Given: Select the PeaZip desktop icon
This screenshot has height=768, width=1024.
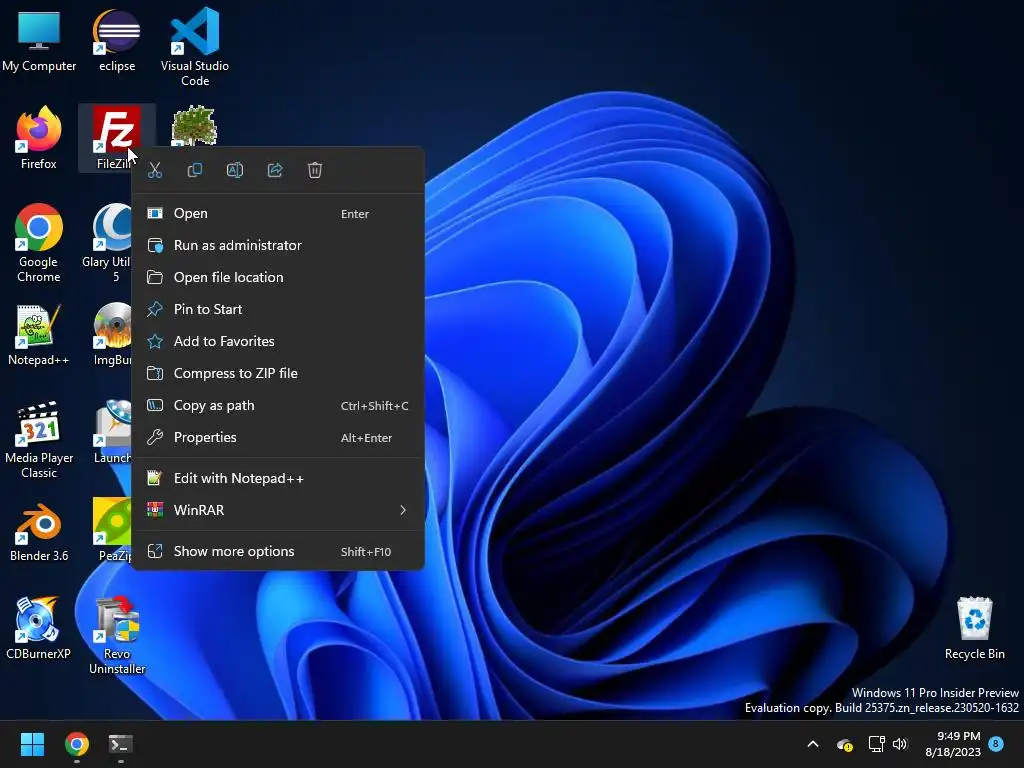Looking at the screenshot, I should pyautogui.click(x=112, y=530).
